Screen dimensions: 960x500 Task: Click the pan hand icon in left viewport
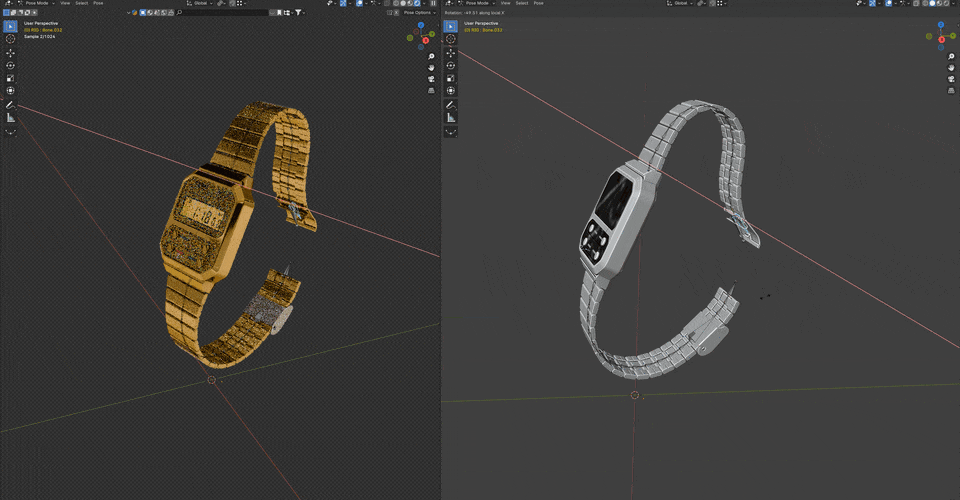tap(431, 68)
